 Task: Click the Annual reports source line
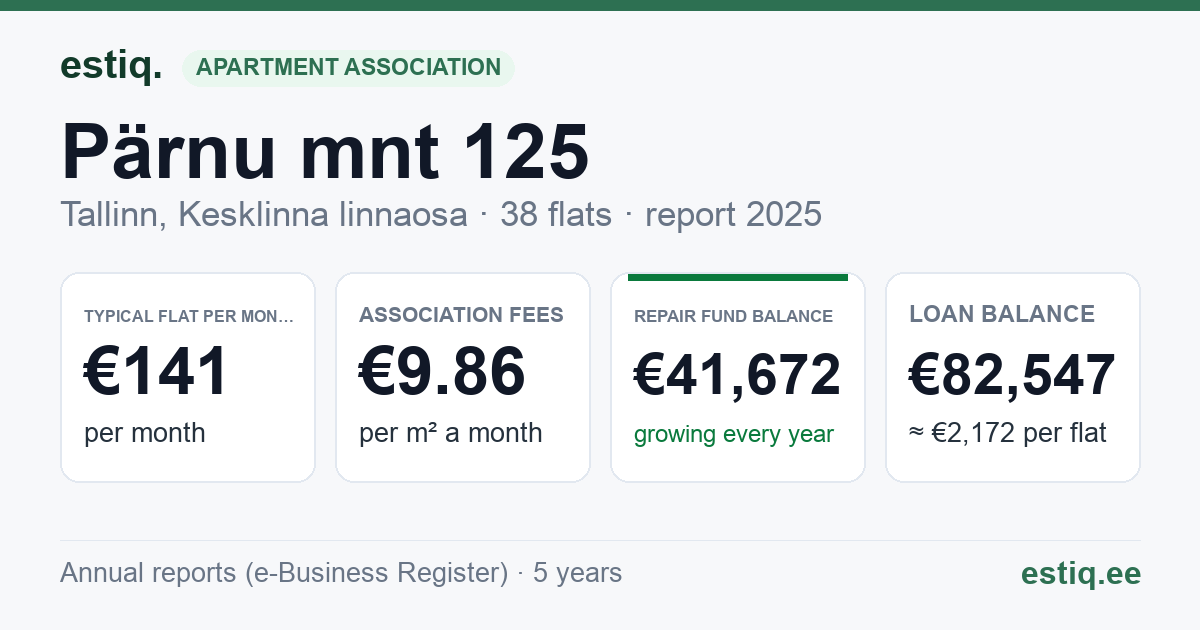click(x=341, y=573)
